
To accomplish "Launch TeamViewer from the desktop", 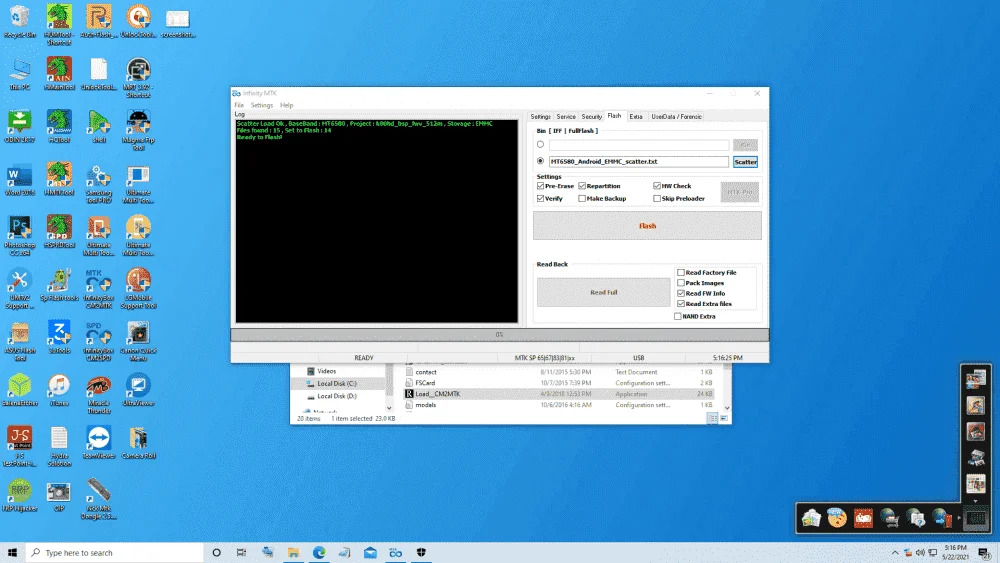I will [x=99, y=443].
